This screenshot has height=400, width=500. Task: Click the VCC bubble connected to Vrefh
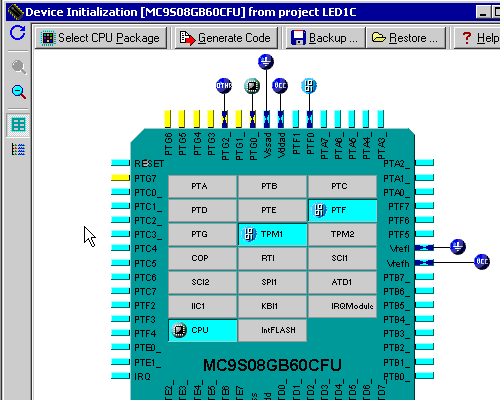coord(482,261)
